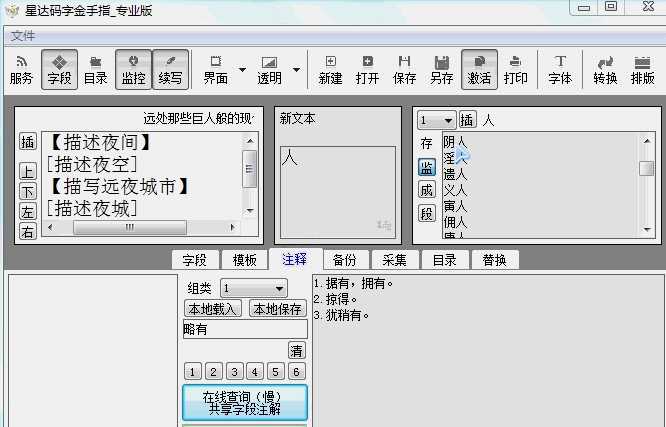
Task: Switch to the 字段 tab
Action: [195, 260]
